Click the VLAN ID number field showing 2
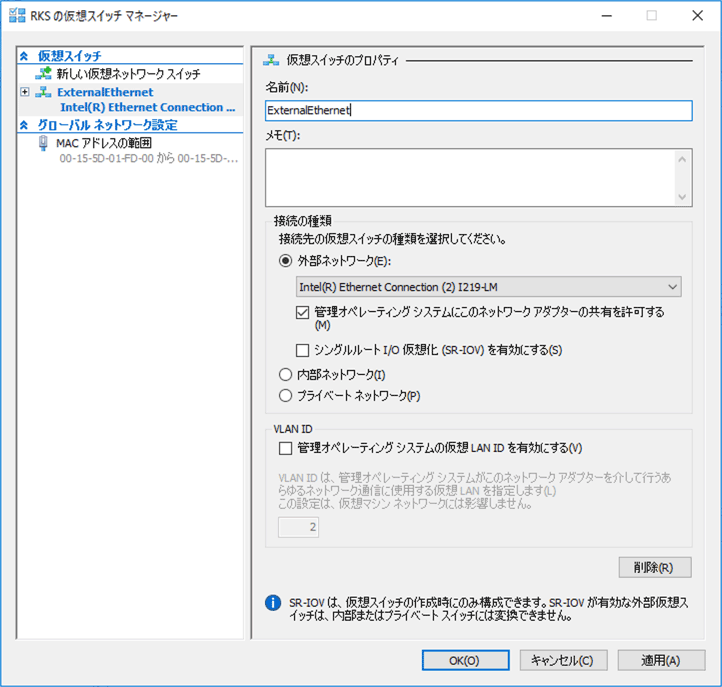722x687 pixels. pyautogui.click(x=298, y=527)
